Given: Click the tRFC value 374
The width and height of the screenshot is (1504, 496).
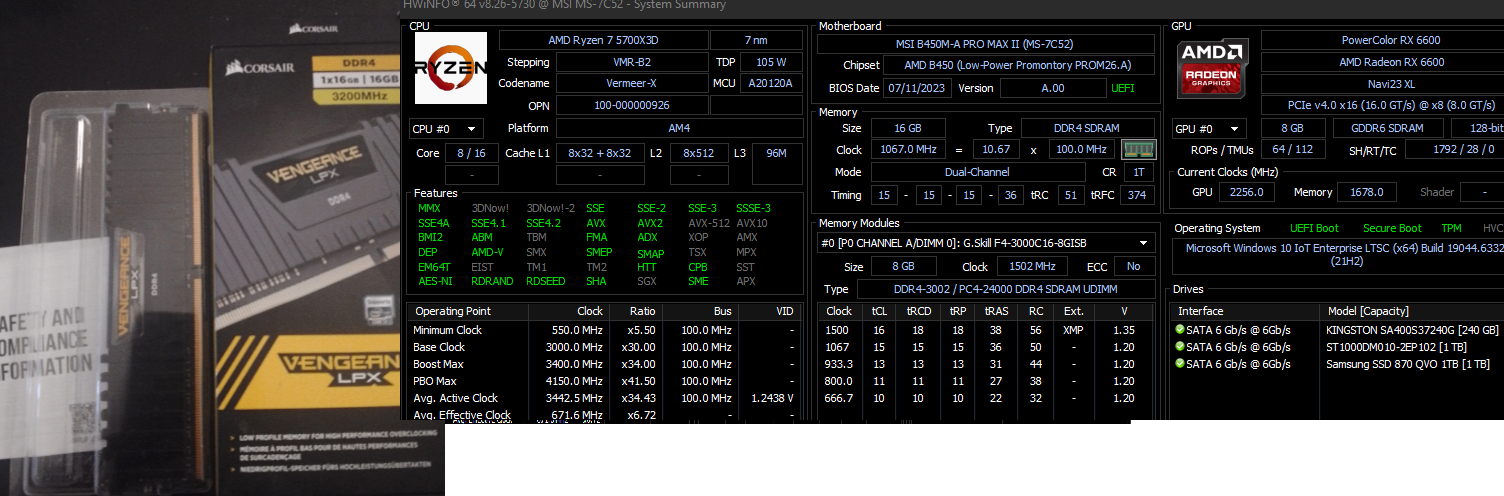Looking at the screenshot, I should click(x=1136, y=195).
